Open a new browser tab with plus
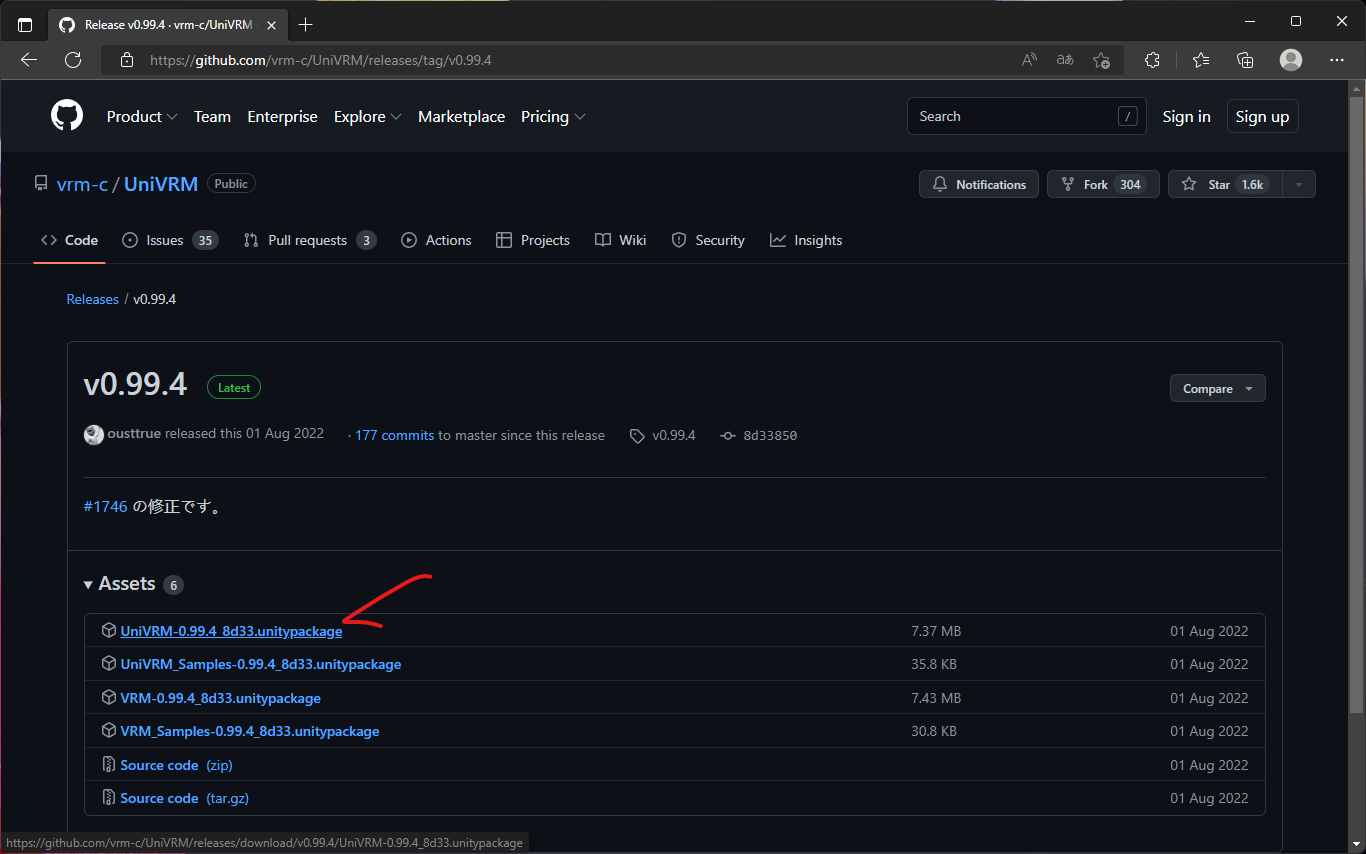The image size is (1366, 854). click(x=306, y=24)
